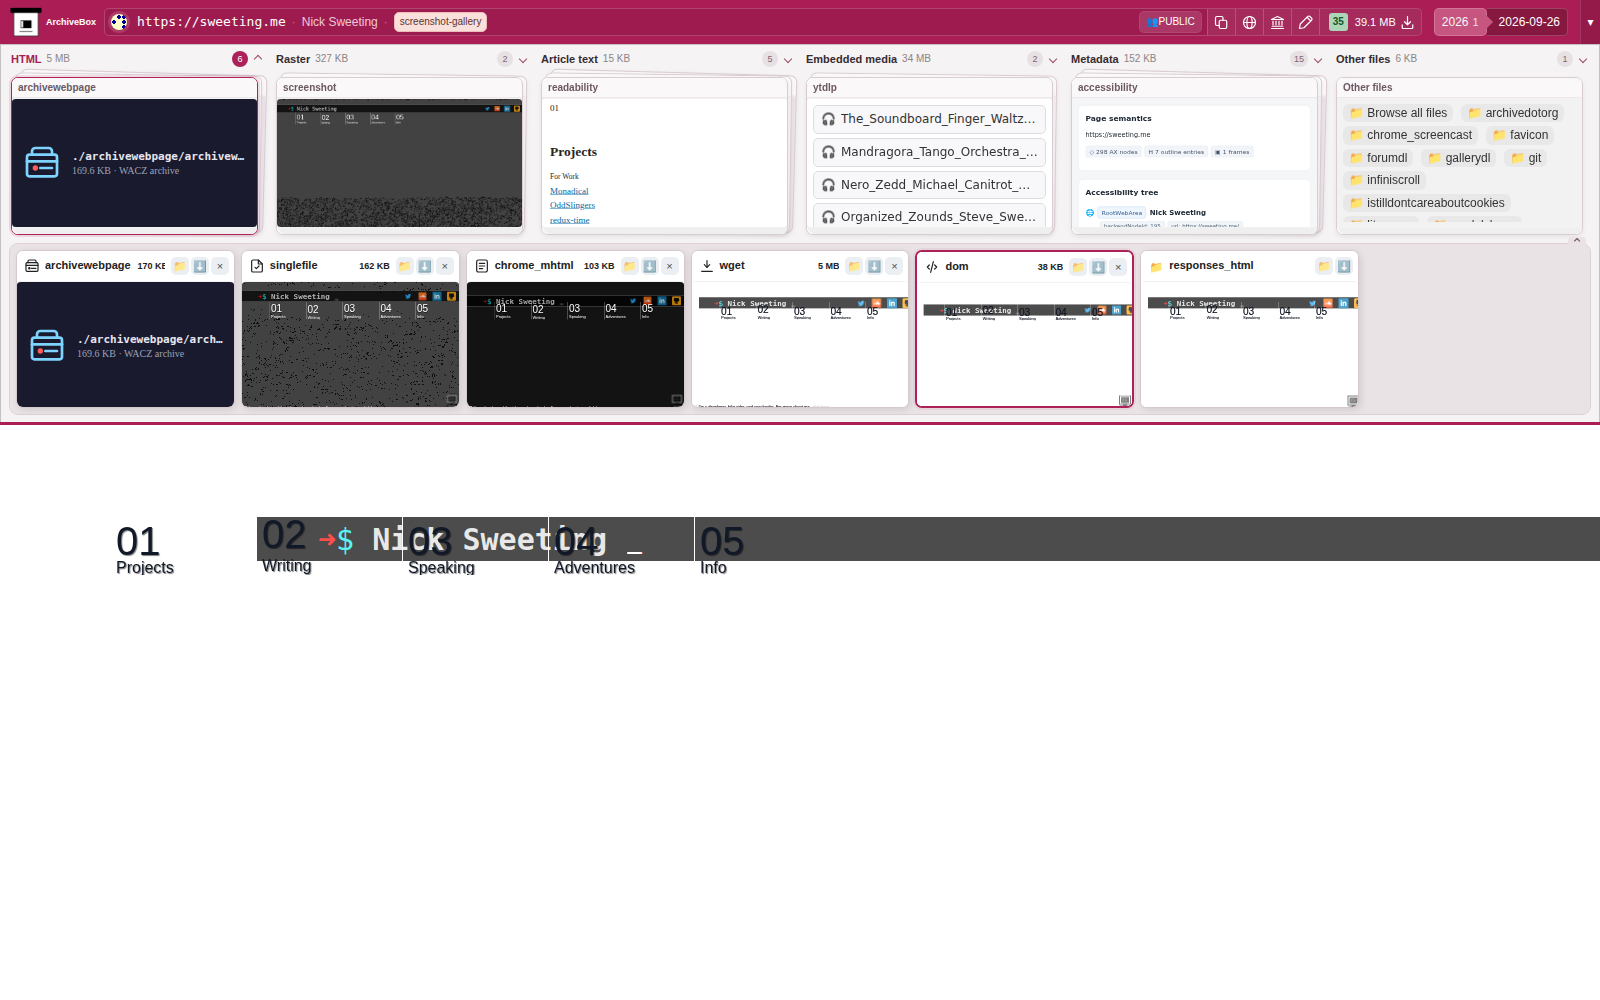Open the wget card preview thumbnail

[800, 345]
